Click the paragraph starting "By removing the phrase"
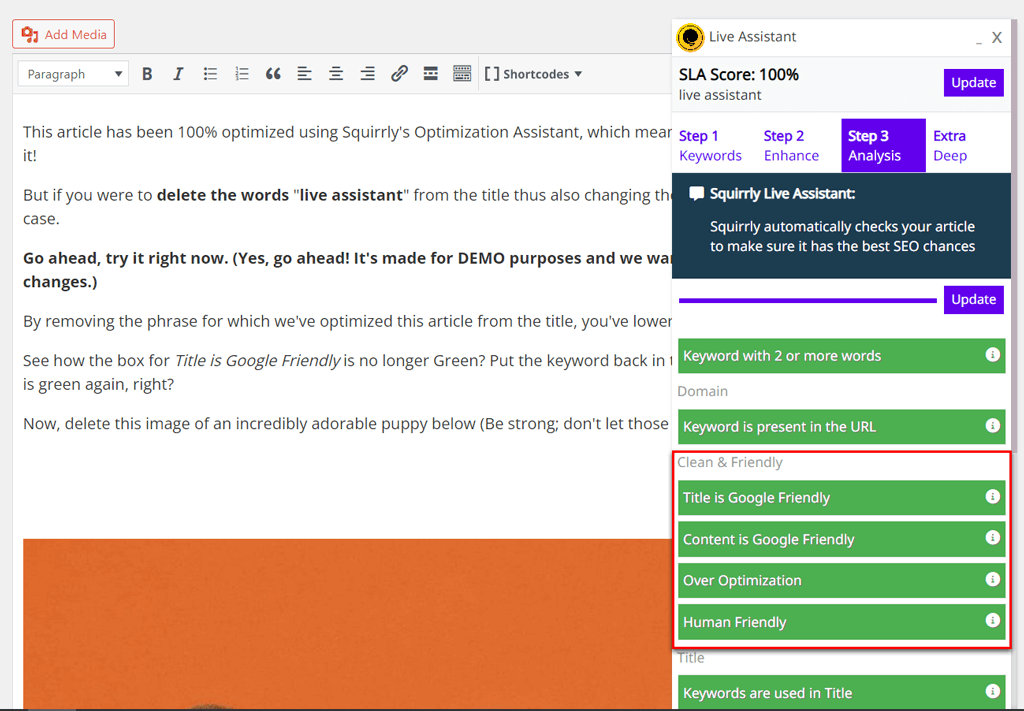This screenshot has height=711, width=1024. point(347,321)
